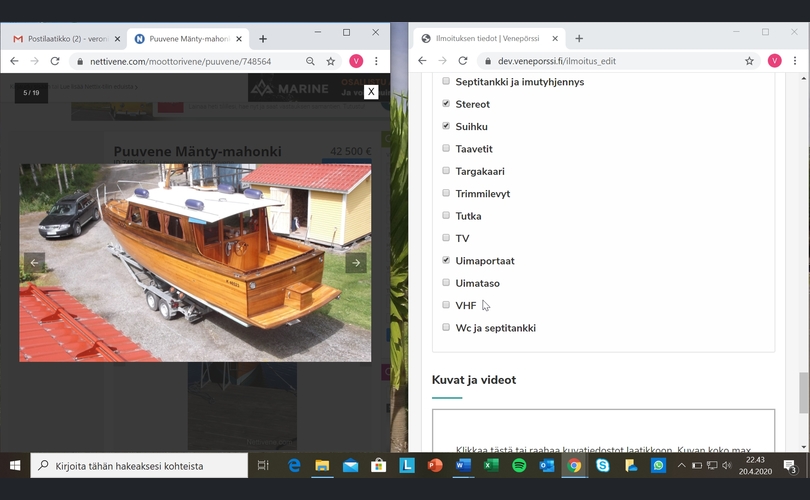Check the Wc ja septitankki checkbox

click(x=446, y=327)
